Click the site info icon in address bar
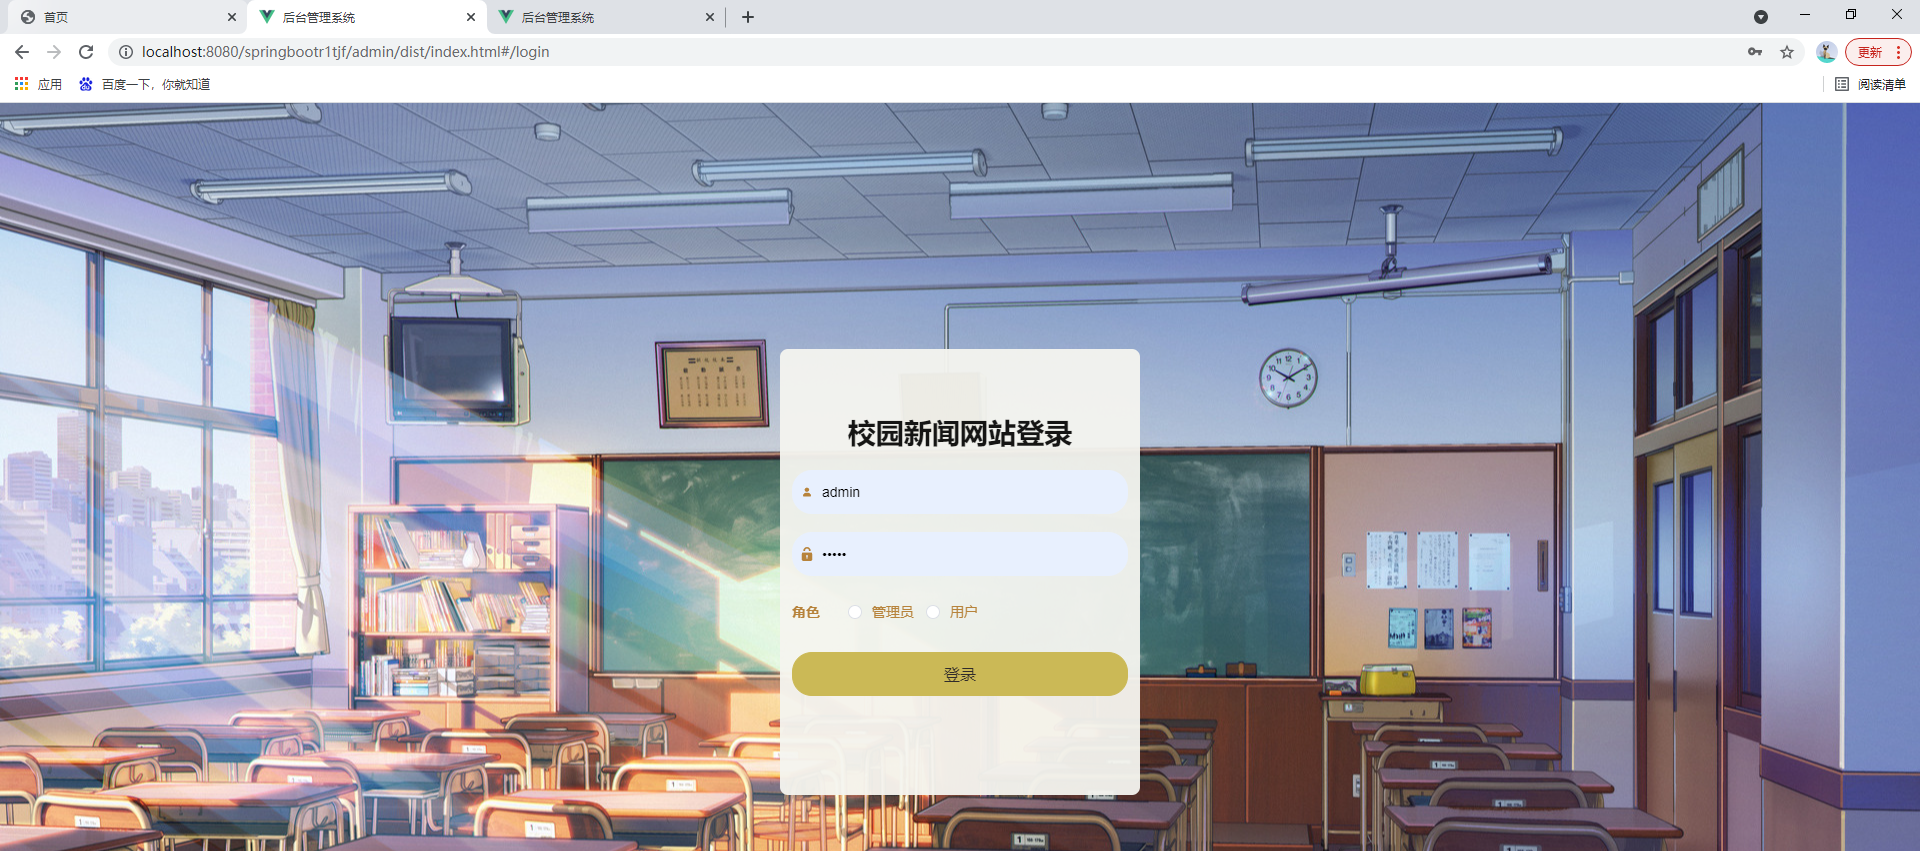The height and width of the screenshot is (851, 1920). (x=126, y=52)
